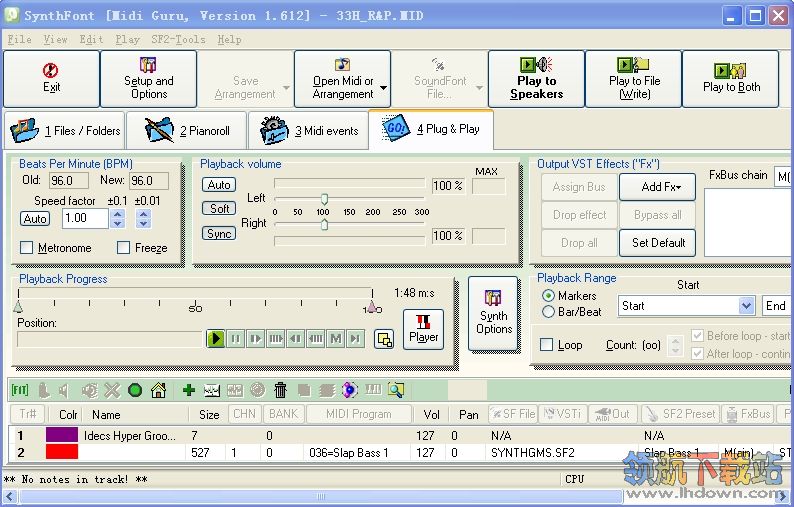Expand the Open Midi or Arrangement dropdown arrow

383,88
